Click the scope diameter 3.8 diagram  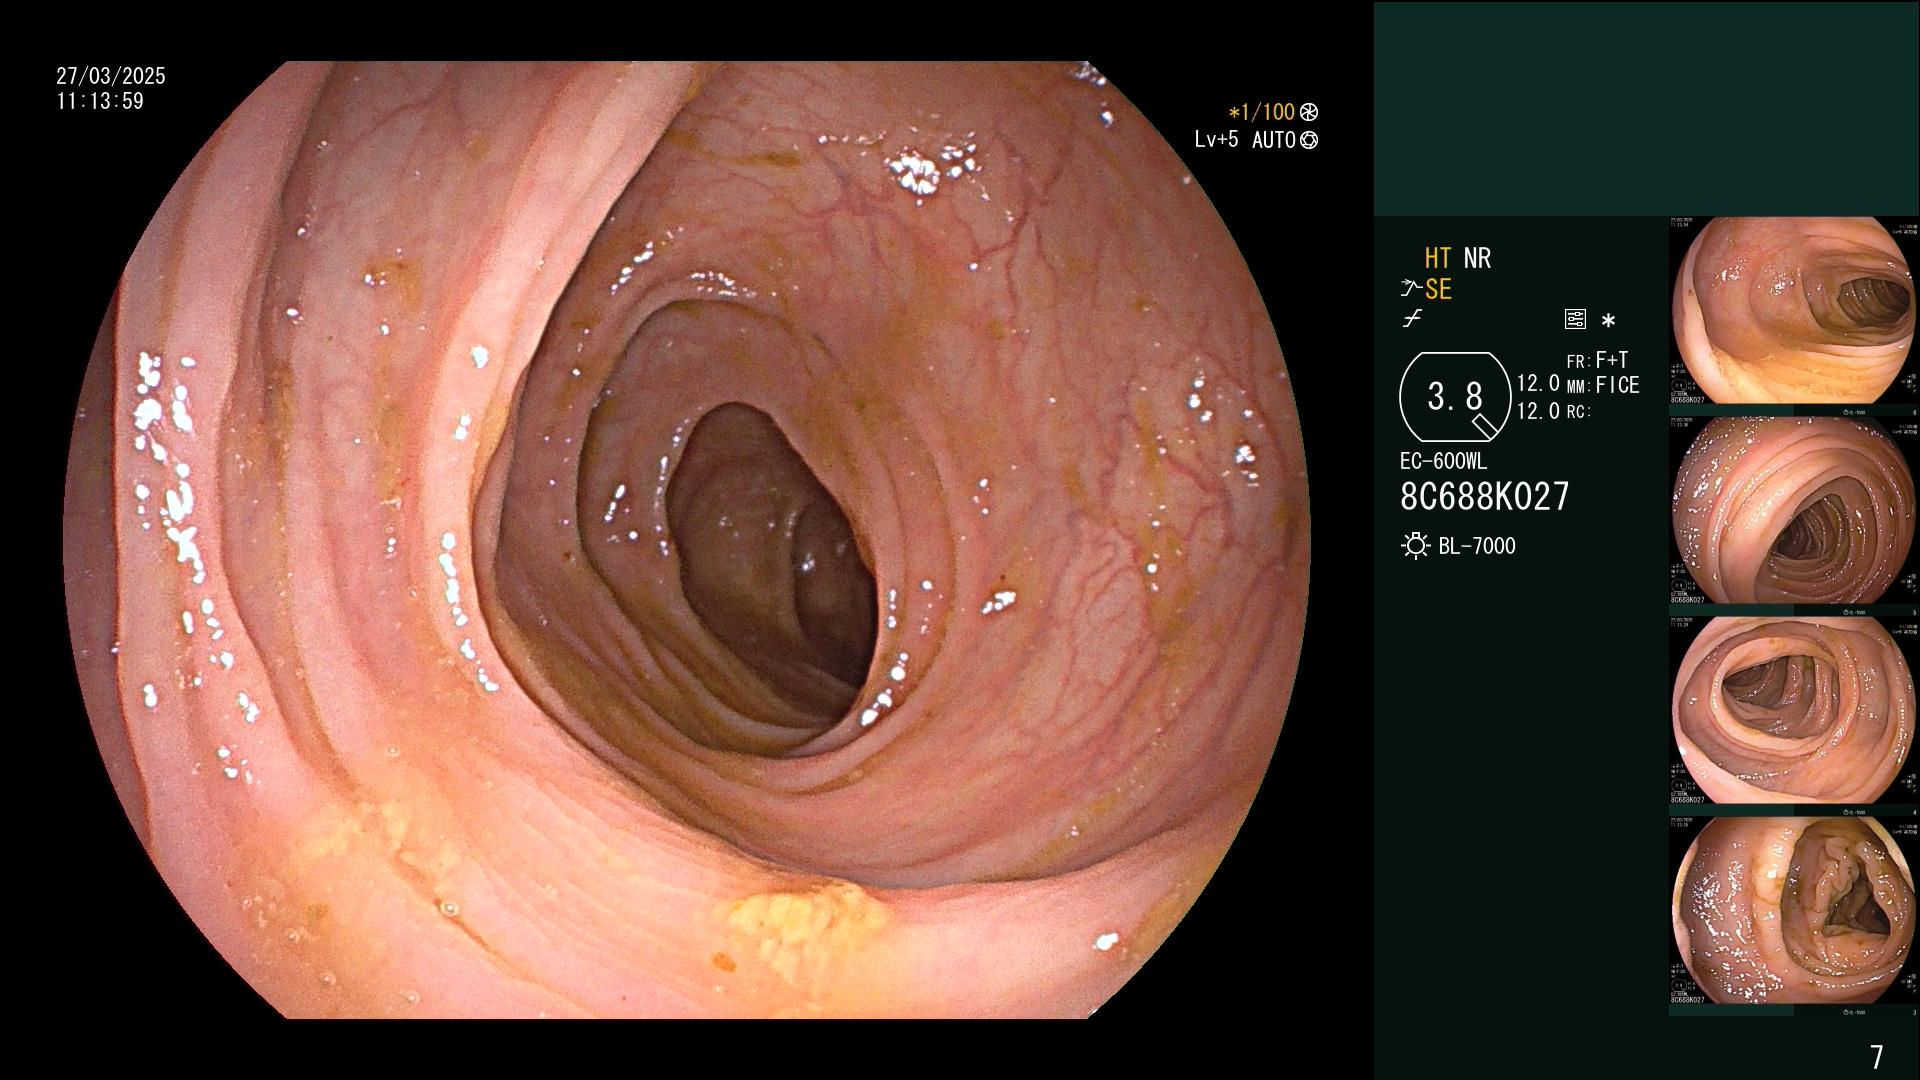click(1455, 397)
